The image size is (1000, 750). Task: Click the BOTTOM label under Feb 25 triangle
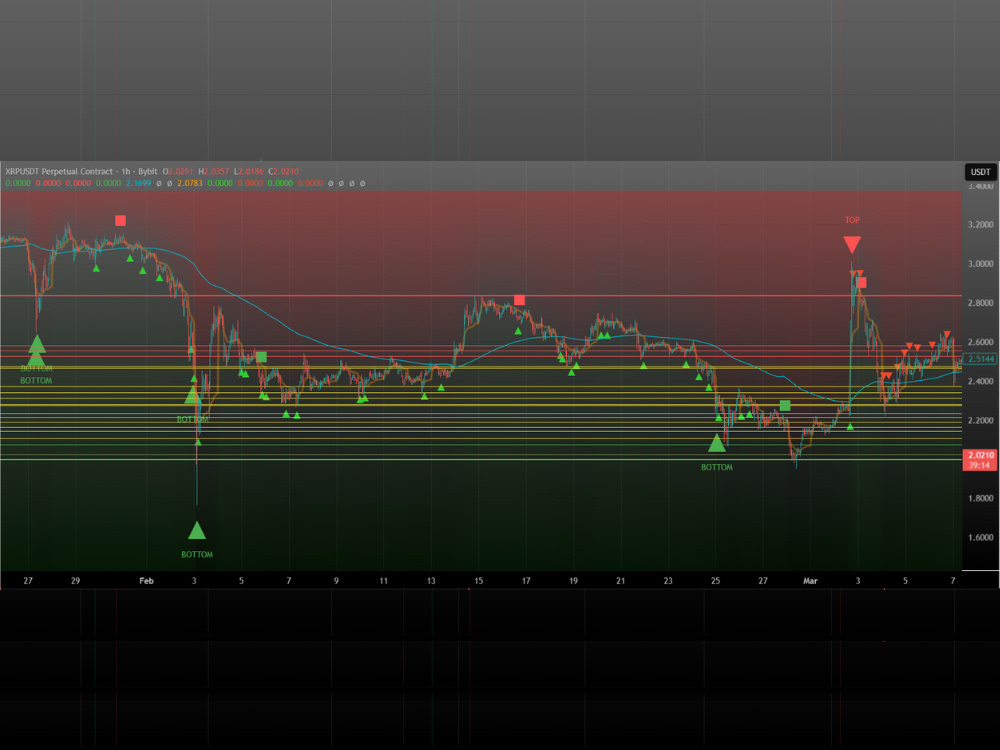pyautogui.click(x=717, y=467)
